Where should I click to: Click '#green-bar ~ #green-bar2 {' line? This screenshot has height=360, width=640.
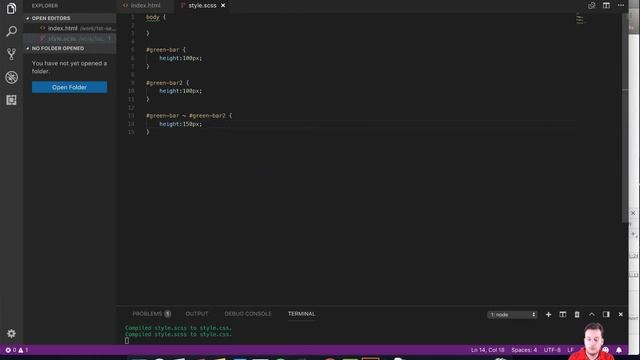(x=189, y=116)
